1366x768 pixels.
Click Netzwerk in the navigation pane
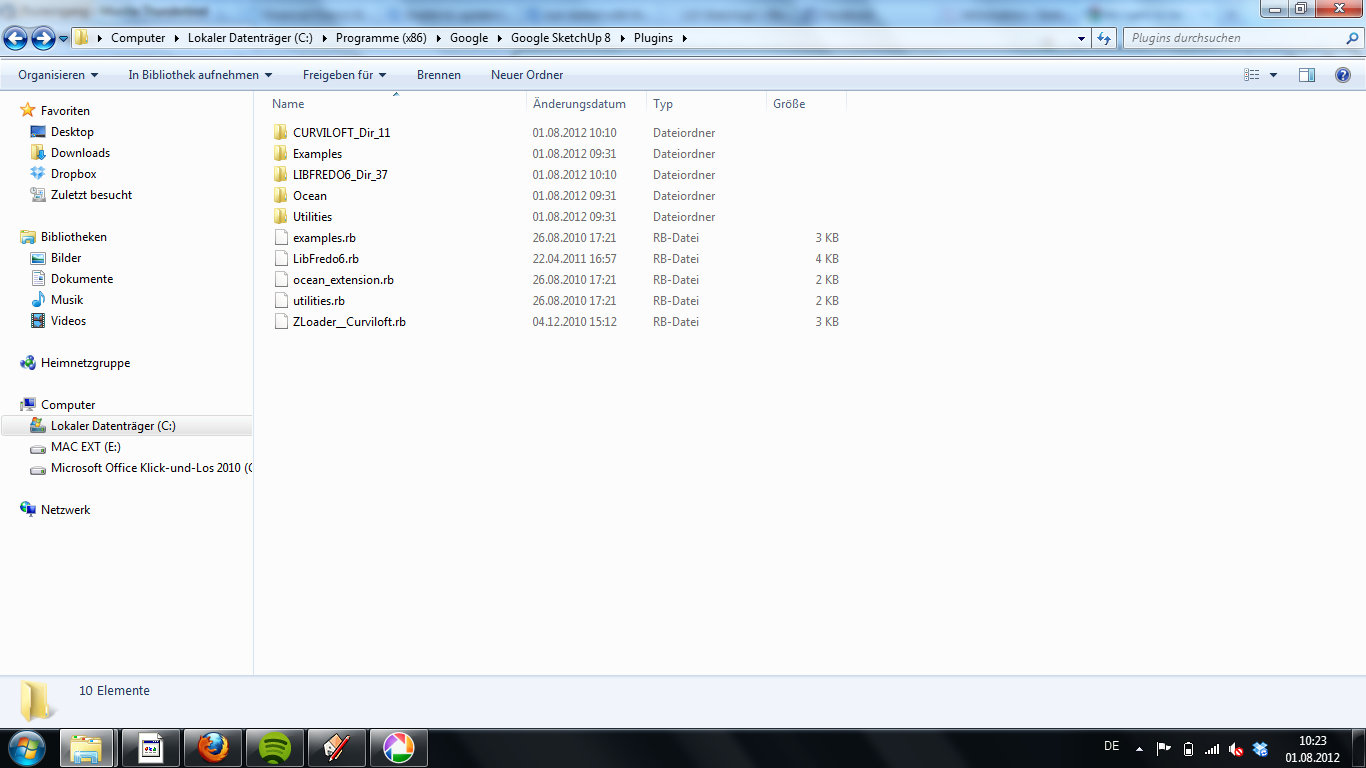65,510
